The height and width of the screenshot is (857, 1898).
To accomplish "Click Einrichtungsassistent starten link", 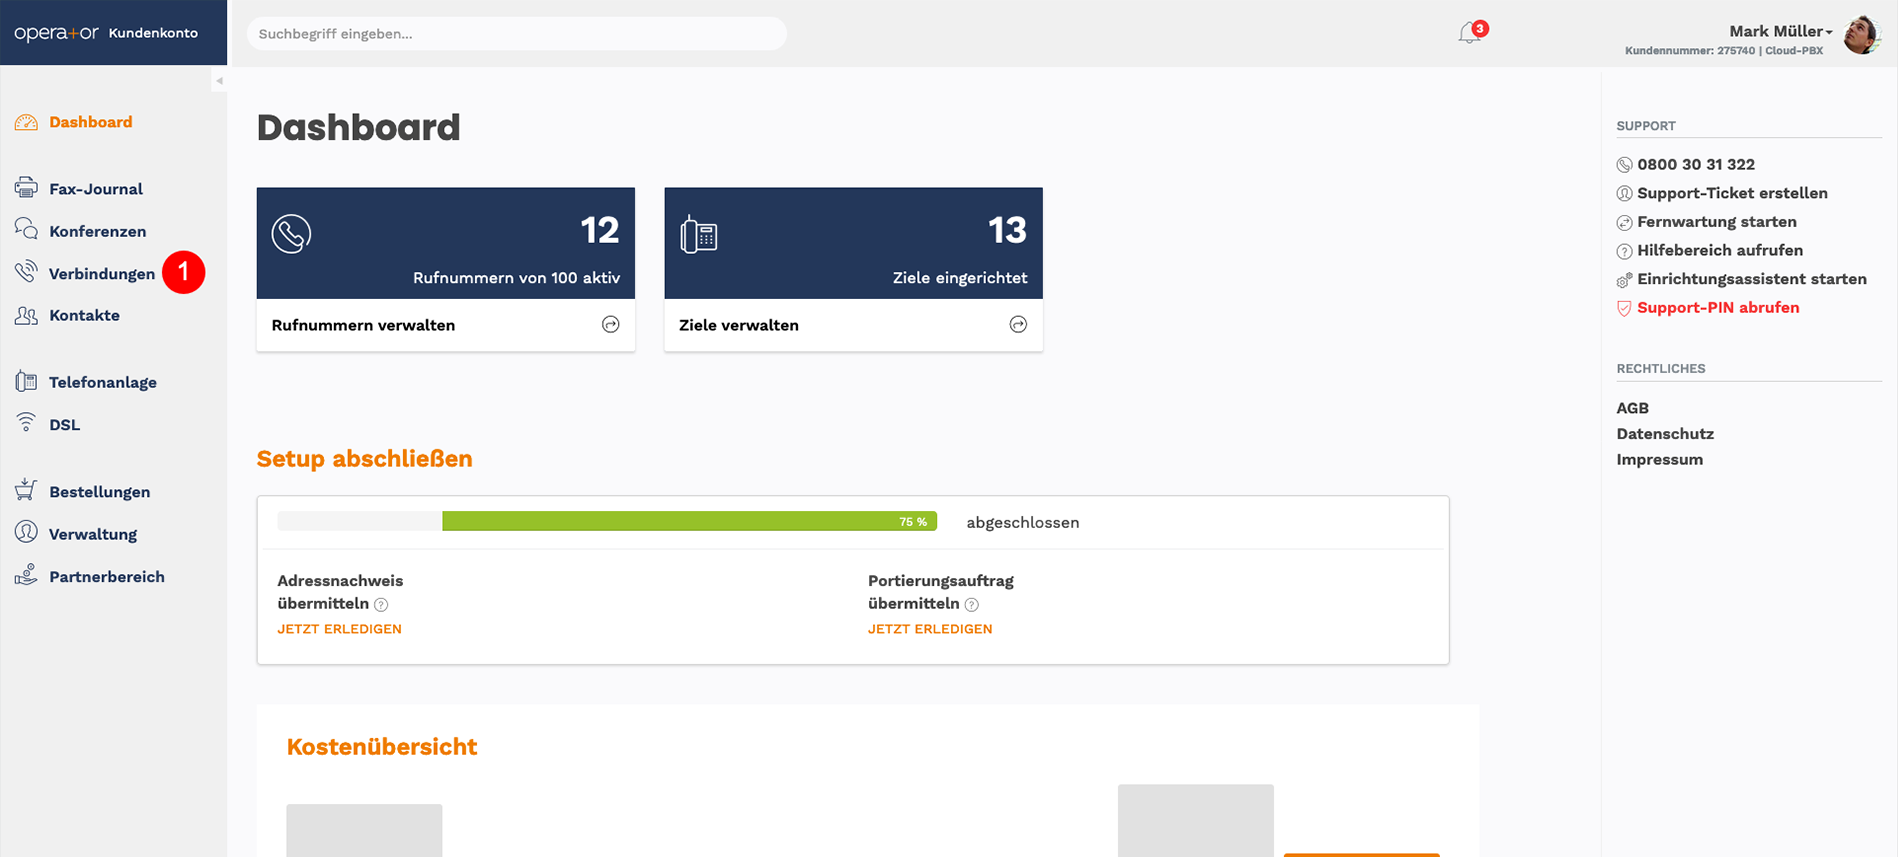I will 1752,279.
